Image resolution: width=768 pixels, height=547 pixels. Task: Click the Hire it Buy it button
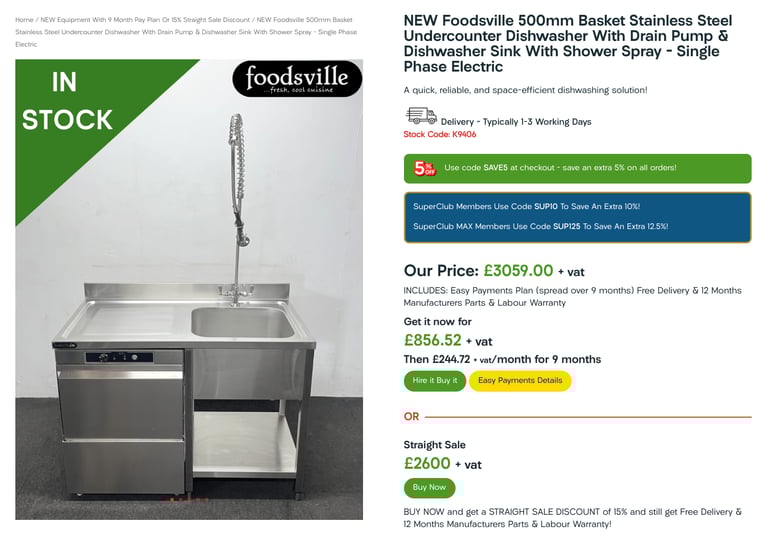435,381
